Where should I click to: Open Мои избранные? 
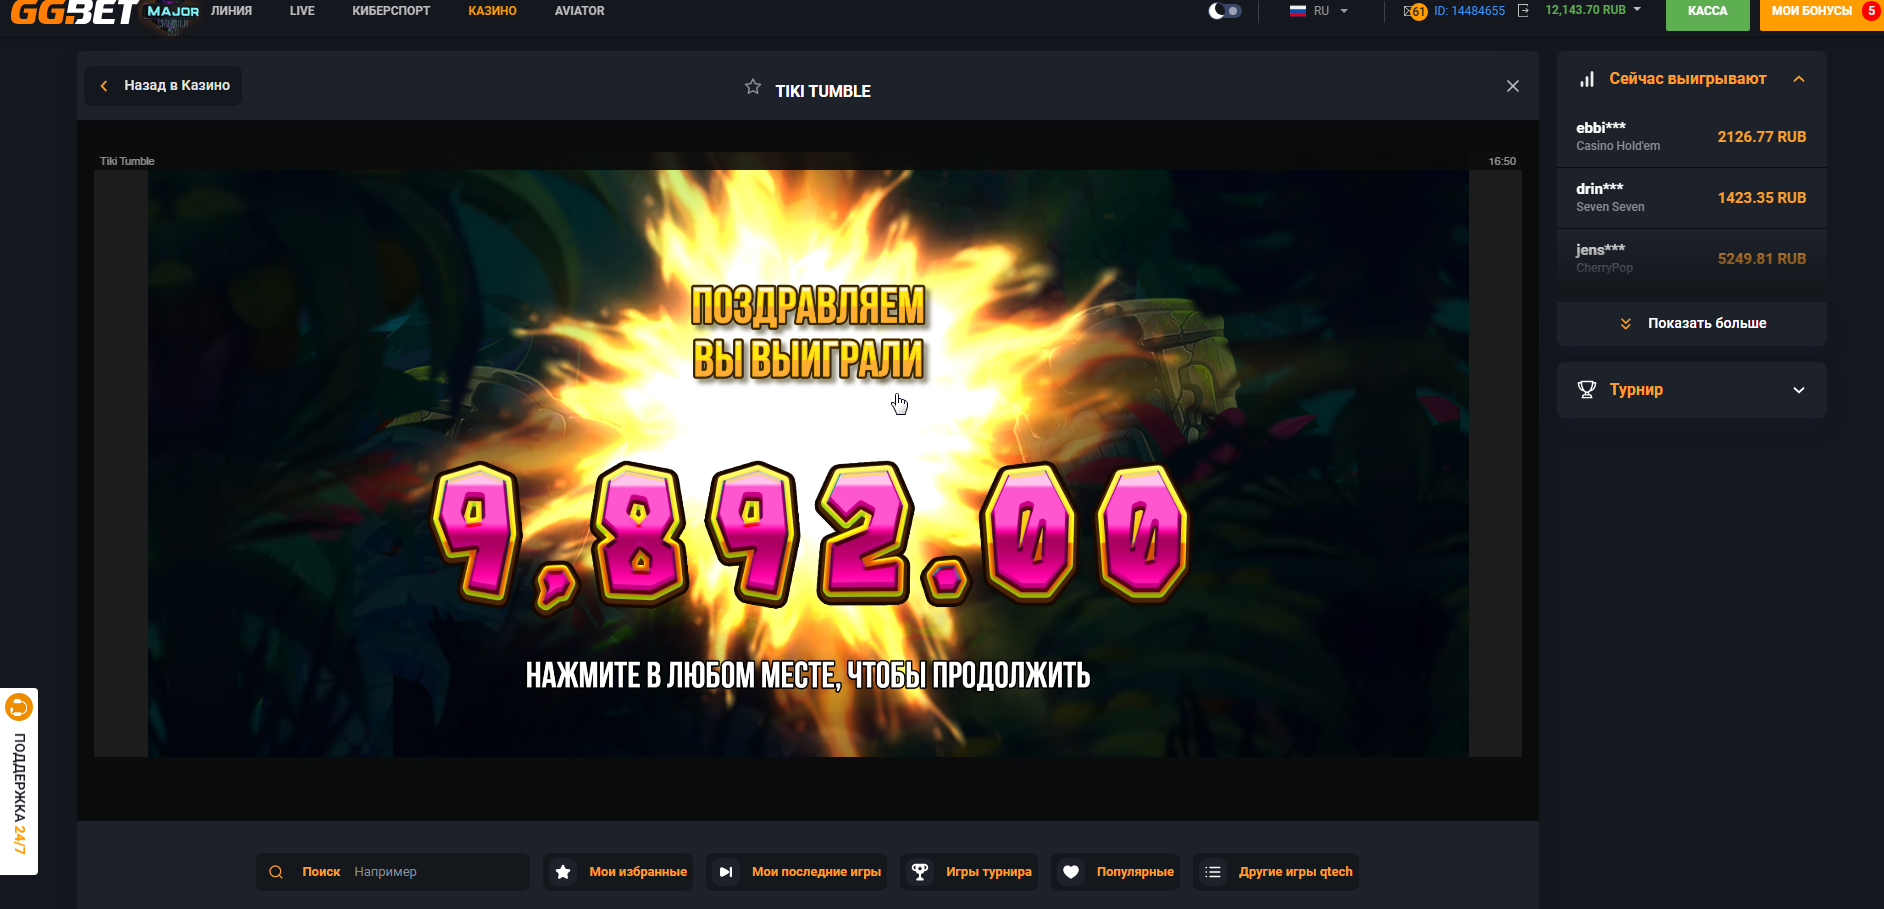click(618, 872)
